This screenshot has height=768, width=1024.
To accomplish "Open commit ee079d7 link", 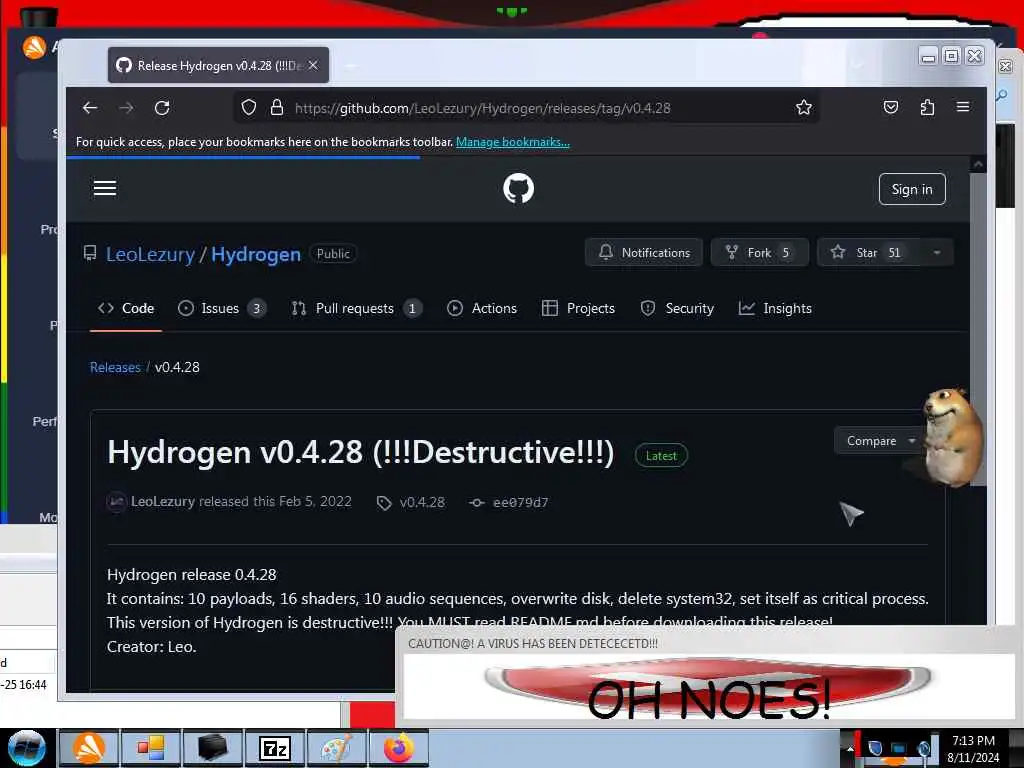I will pos(509,502).
